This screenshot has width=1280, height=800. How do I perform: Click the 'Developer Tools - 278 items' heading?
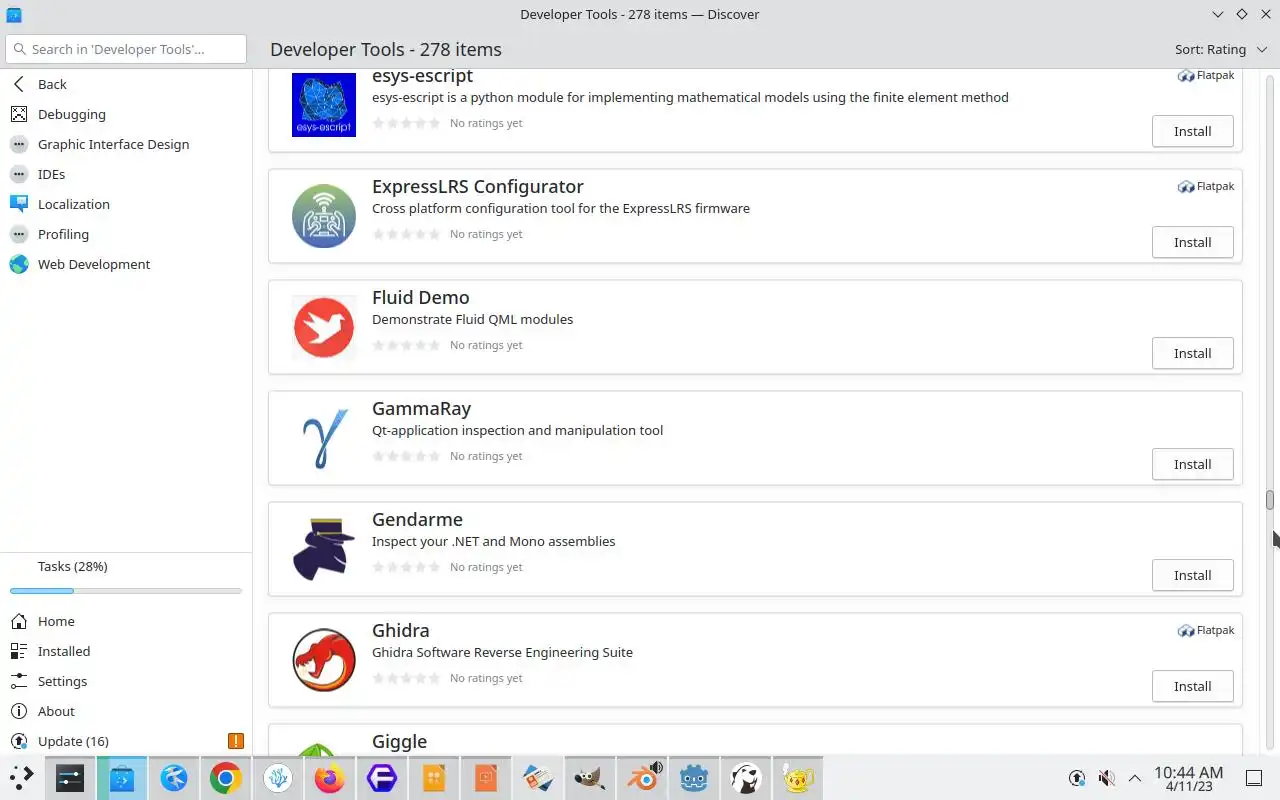[x=386, y=49]
